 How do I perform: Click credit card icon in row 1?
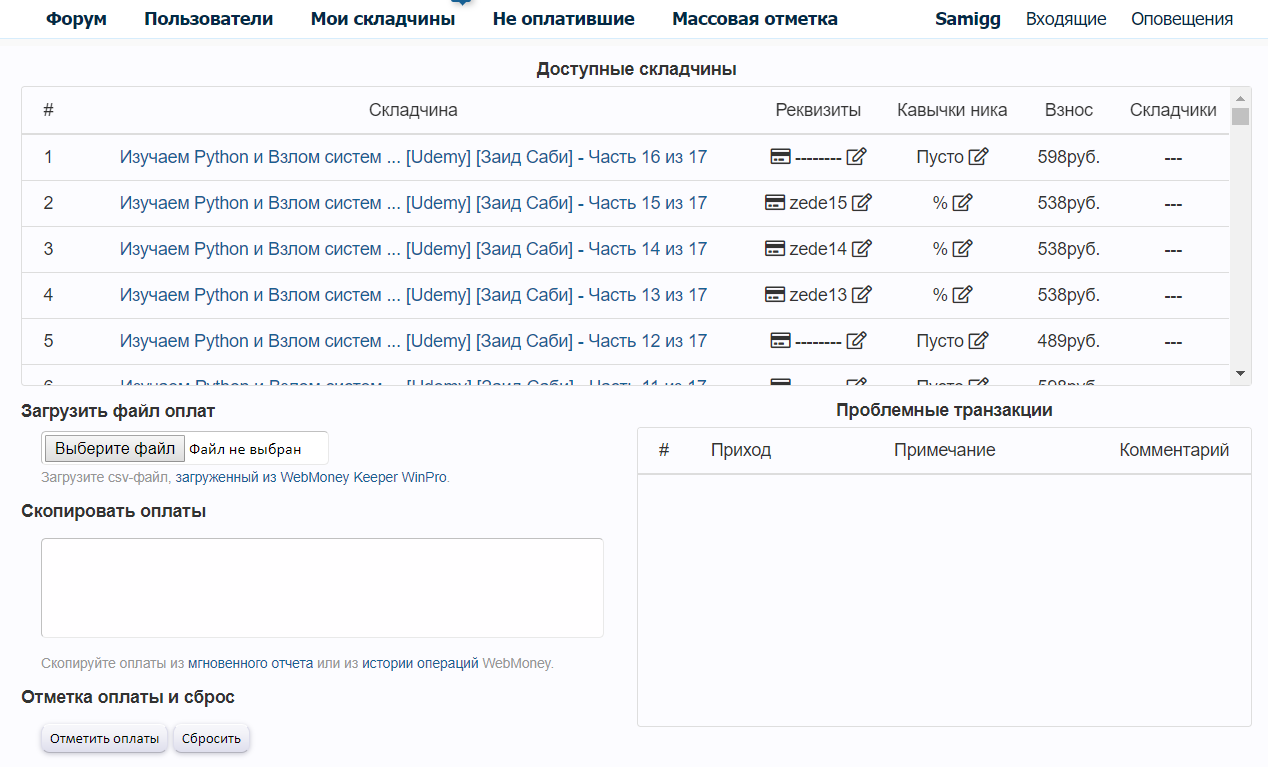click(781, 157)
